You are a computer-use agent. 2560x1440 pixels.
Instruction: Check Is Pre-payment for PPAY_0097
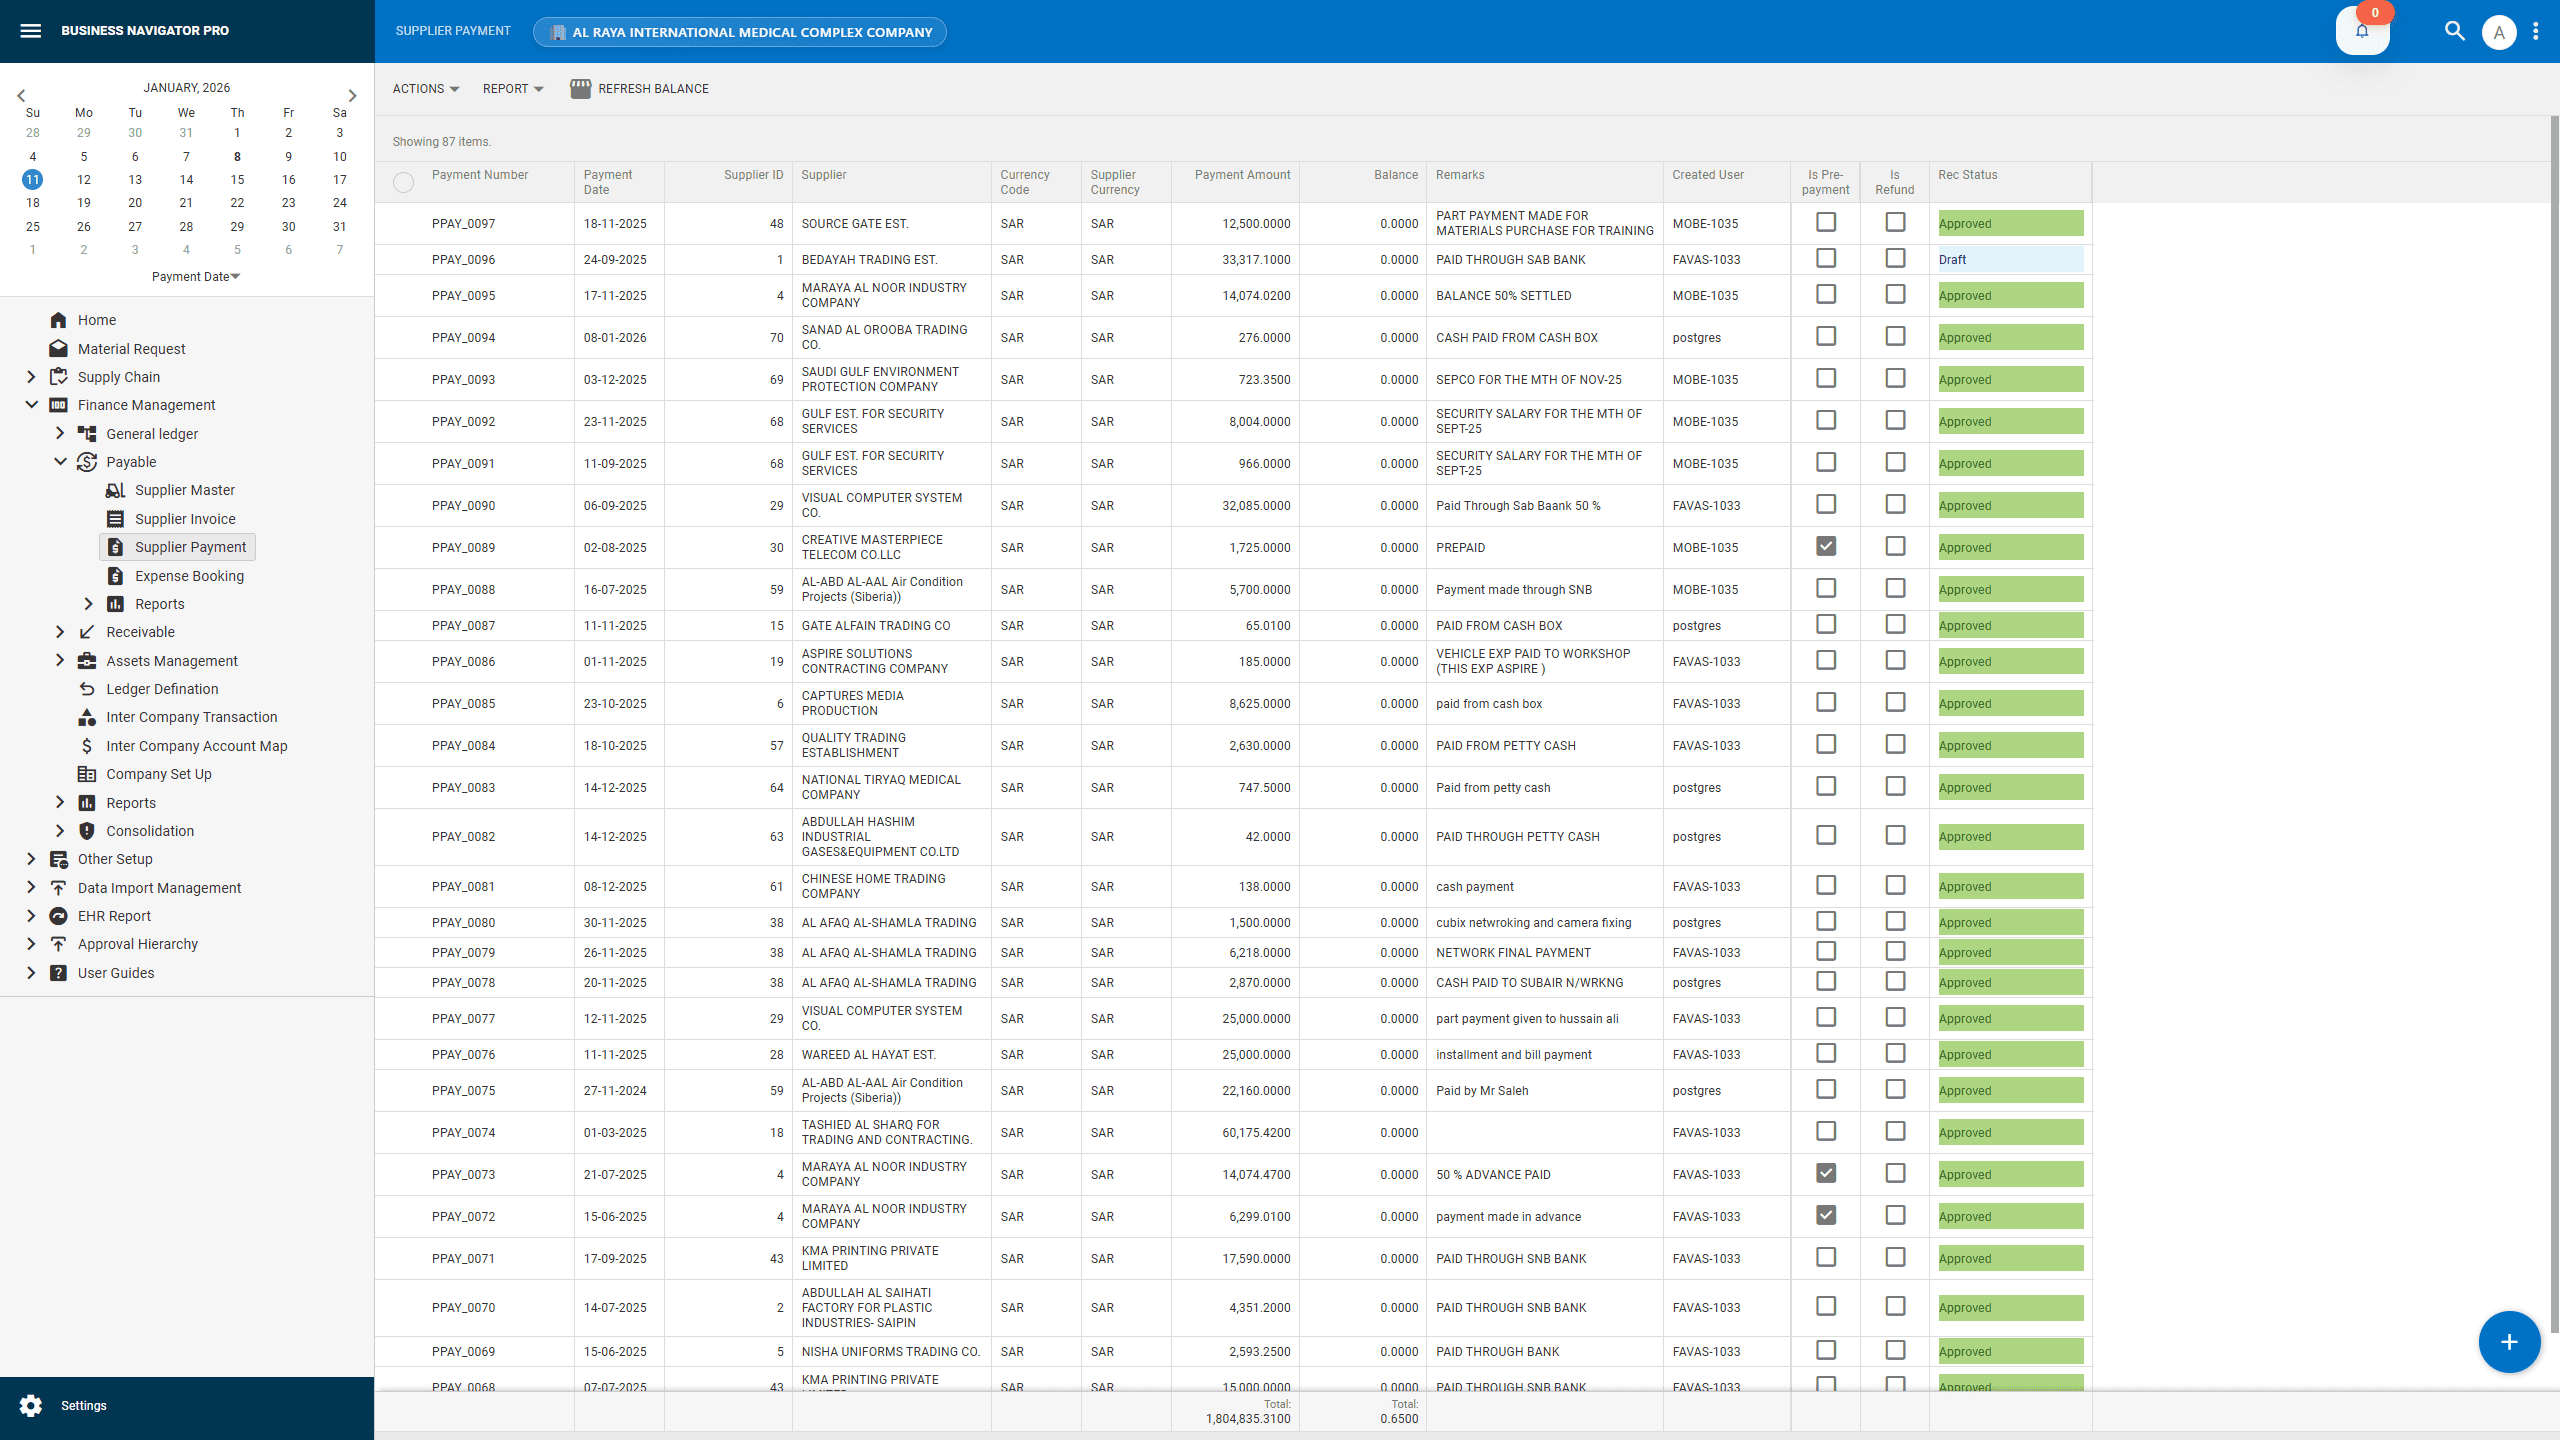pyautogui.click(x=1826, y=223)
